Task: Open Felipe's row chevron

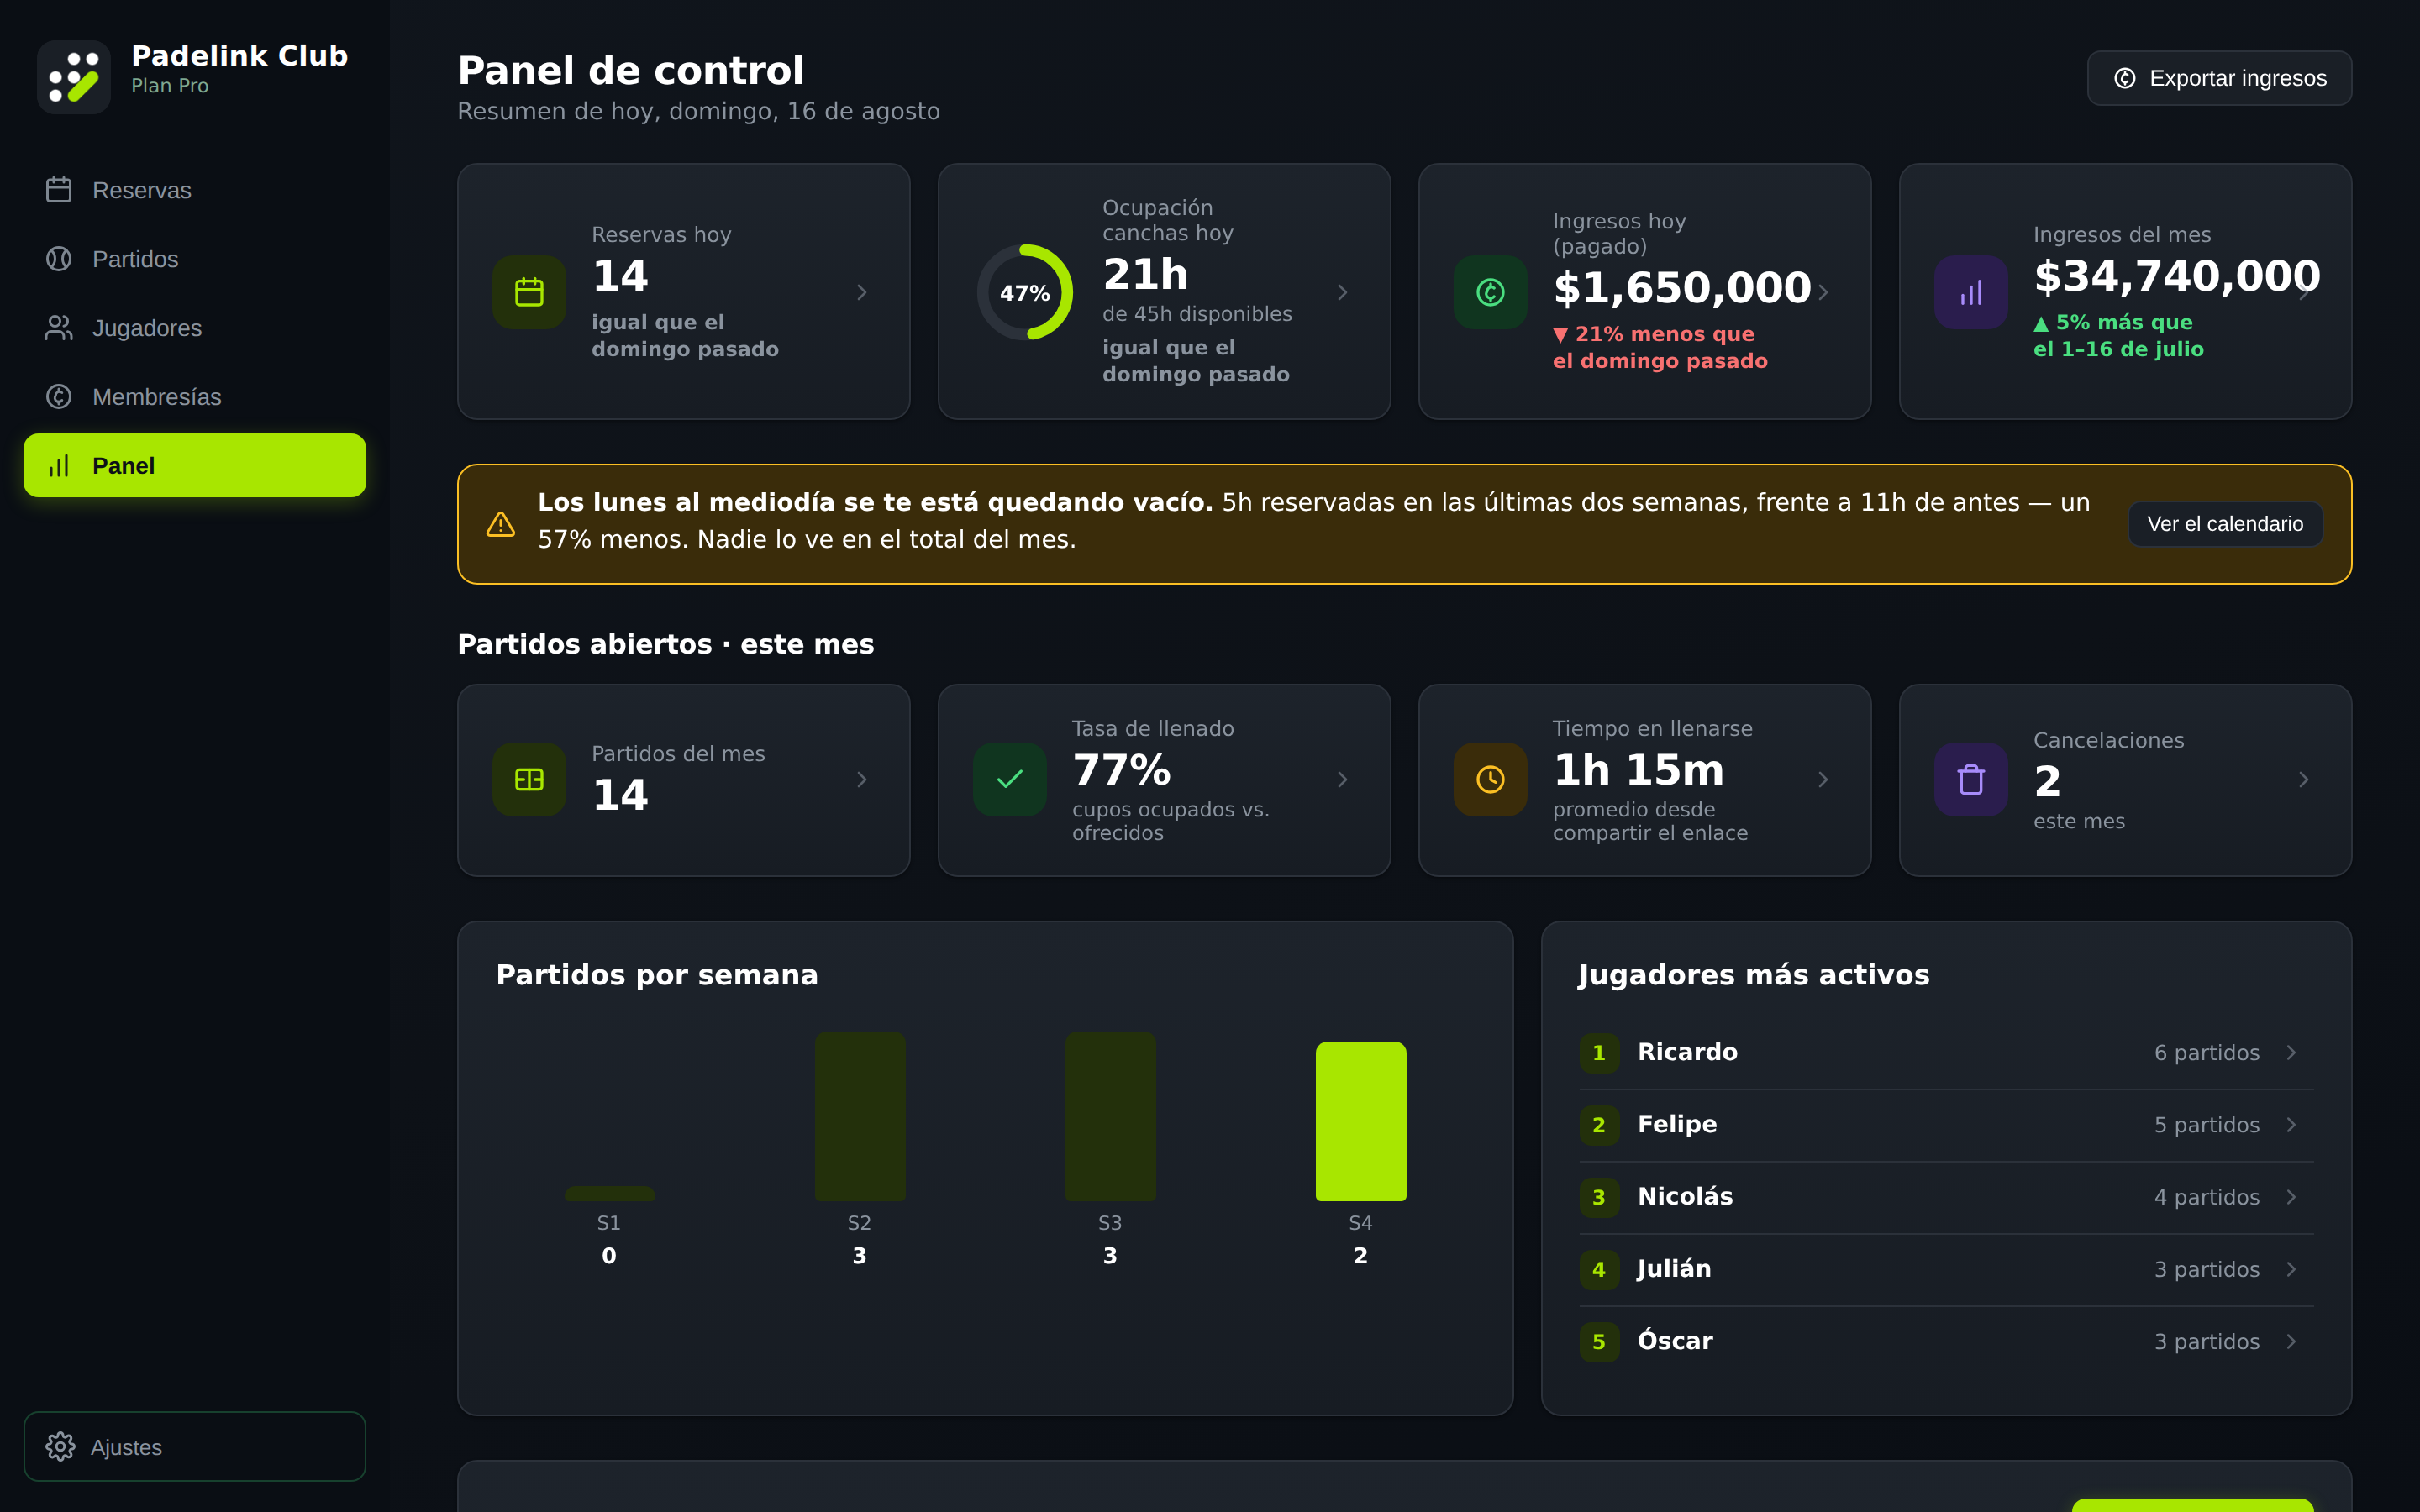Action: click(2292, 1125)
